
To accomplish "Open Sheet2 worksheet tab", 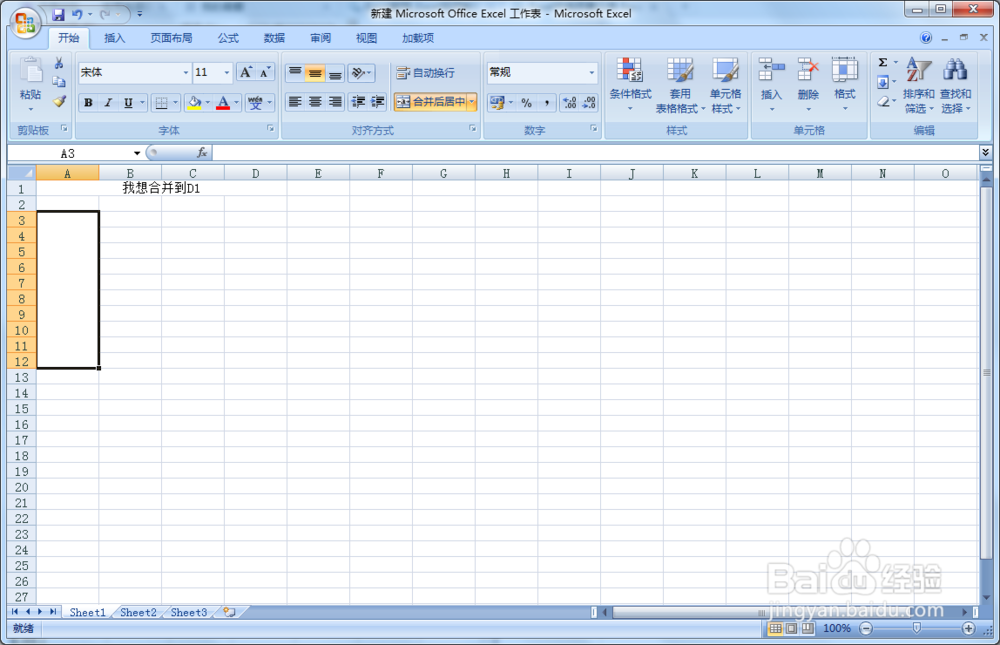I will 138,612.
